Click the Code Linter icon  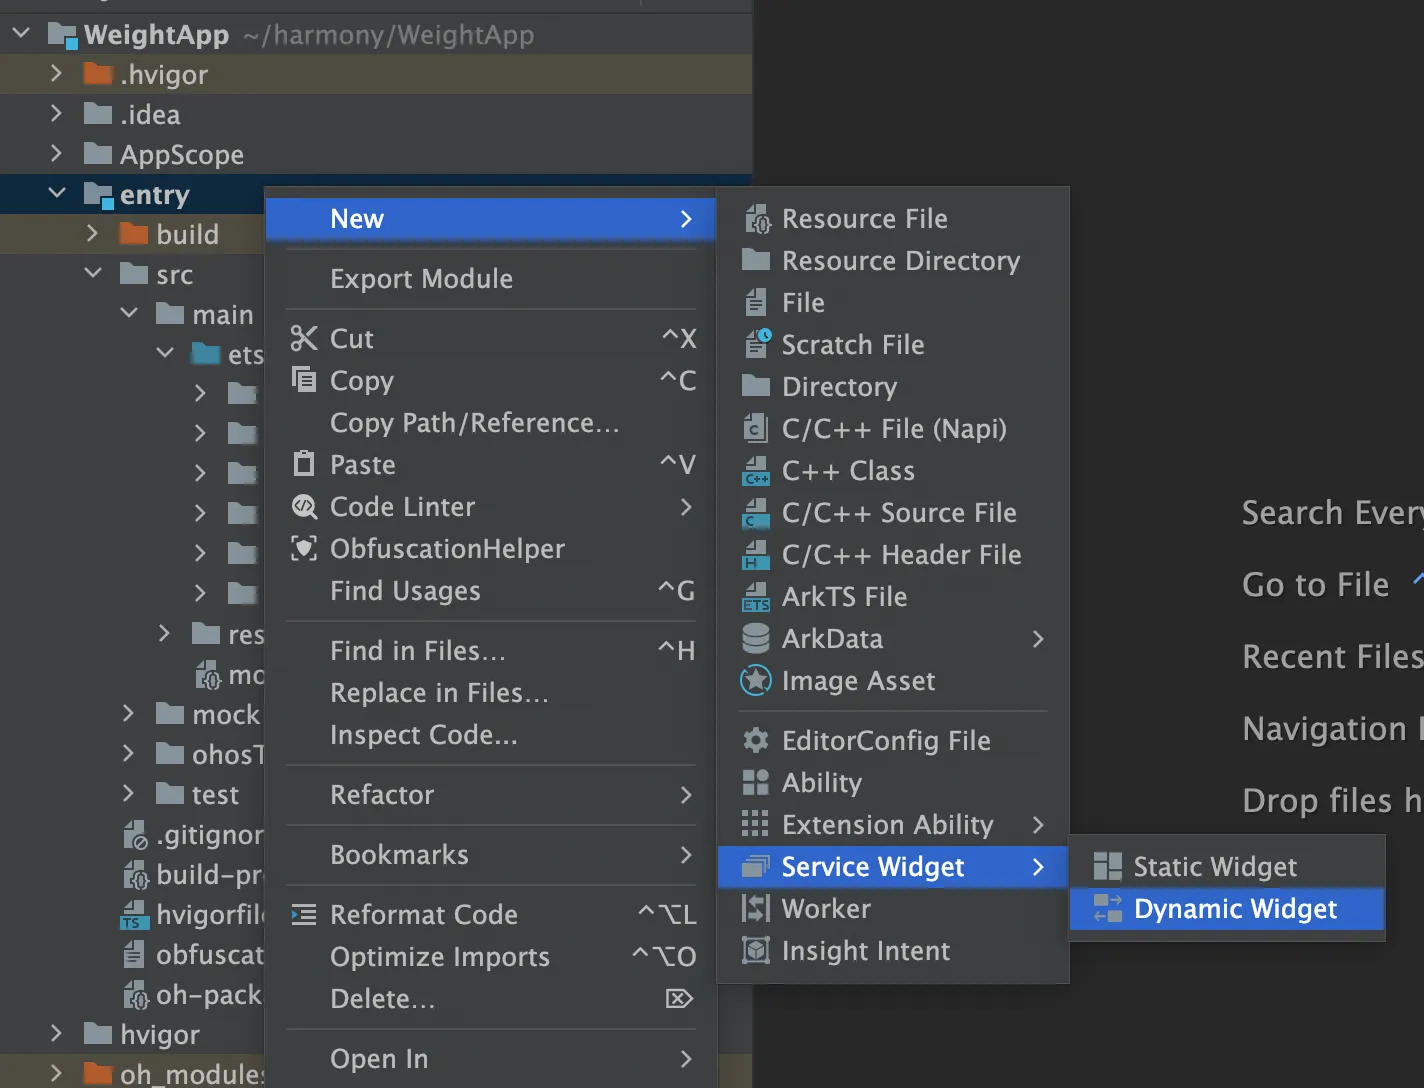coord(304,507)
